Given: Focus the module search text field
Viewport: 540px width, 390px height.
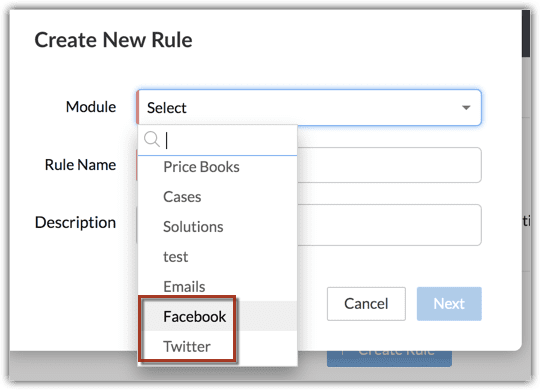Looking at the screenshot, I should point(230,140).
